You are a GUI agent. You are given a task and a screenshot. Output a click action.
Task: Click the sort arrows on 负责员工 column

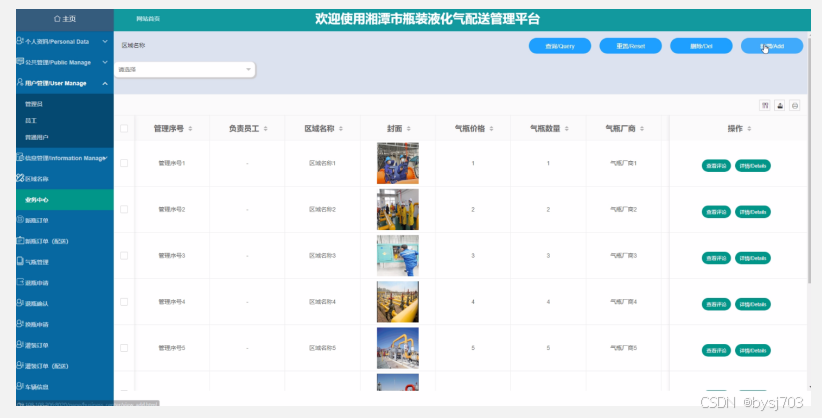pyautogui.click(x=266, y=129)
